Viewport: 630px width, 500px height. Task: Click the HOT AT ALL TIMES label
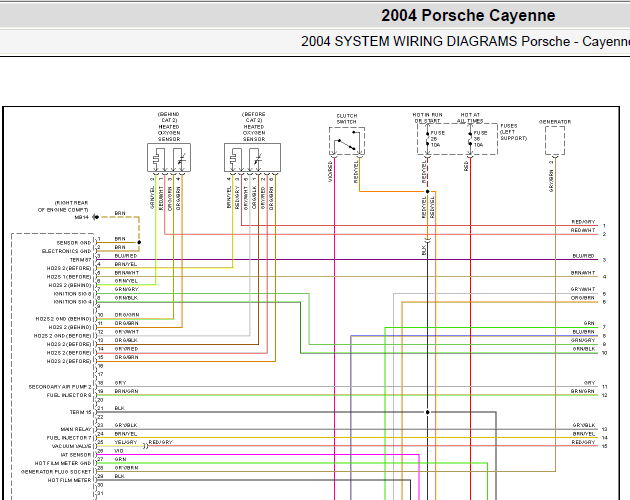[x=470, y=118]
